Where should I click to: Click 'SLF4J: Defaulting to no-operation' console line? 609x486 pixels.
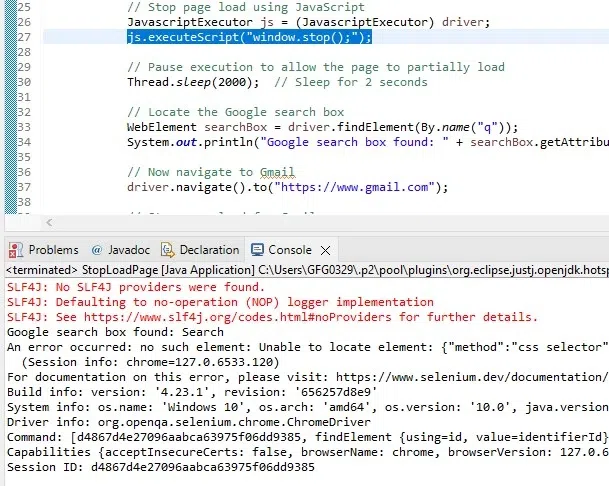pyautogui.click(x=220, y=302)
